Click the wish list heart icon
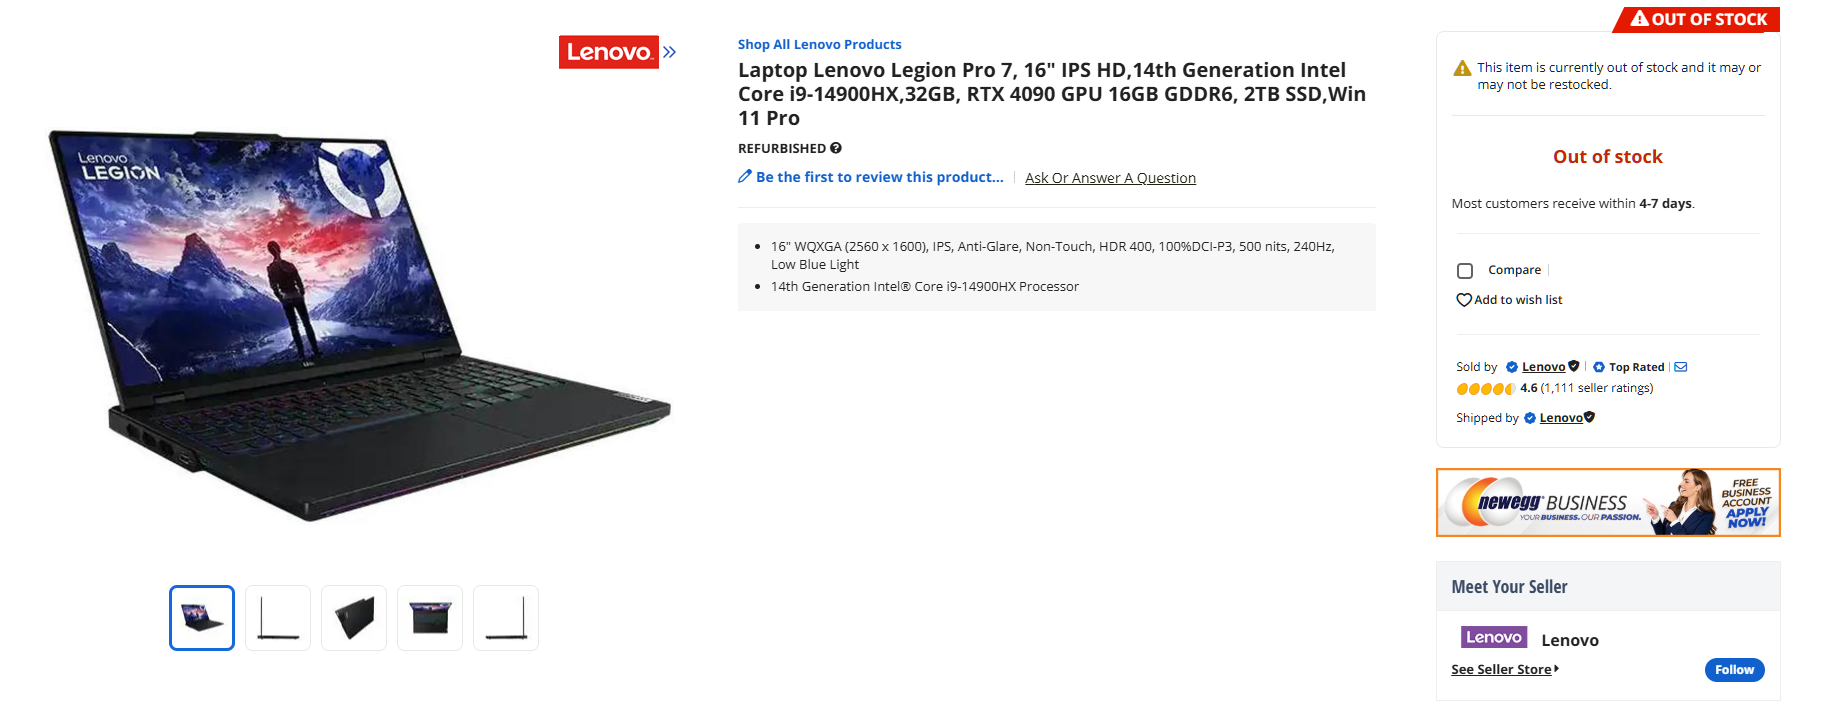Image resolution: width=1823 pixels, height=727 pixels. coord(1464,300)
